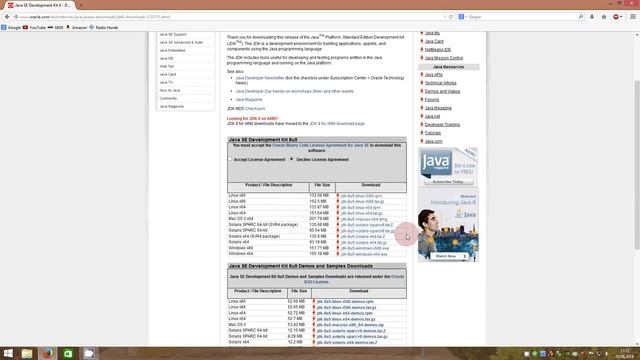Click the page vertical scrollbar thumb
Image resolution: width=640 pixels, height=360 pixels.
click(x=637, y=164)
